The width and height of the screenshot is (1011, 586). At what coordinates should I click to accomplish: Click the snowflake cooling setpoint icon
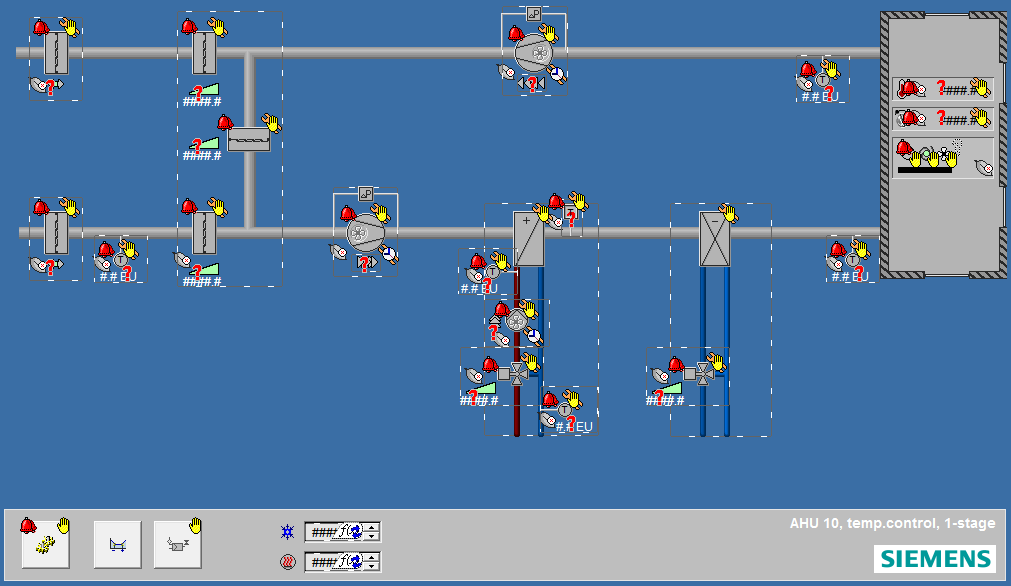click(286, 531)
